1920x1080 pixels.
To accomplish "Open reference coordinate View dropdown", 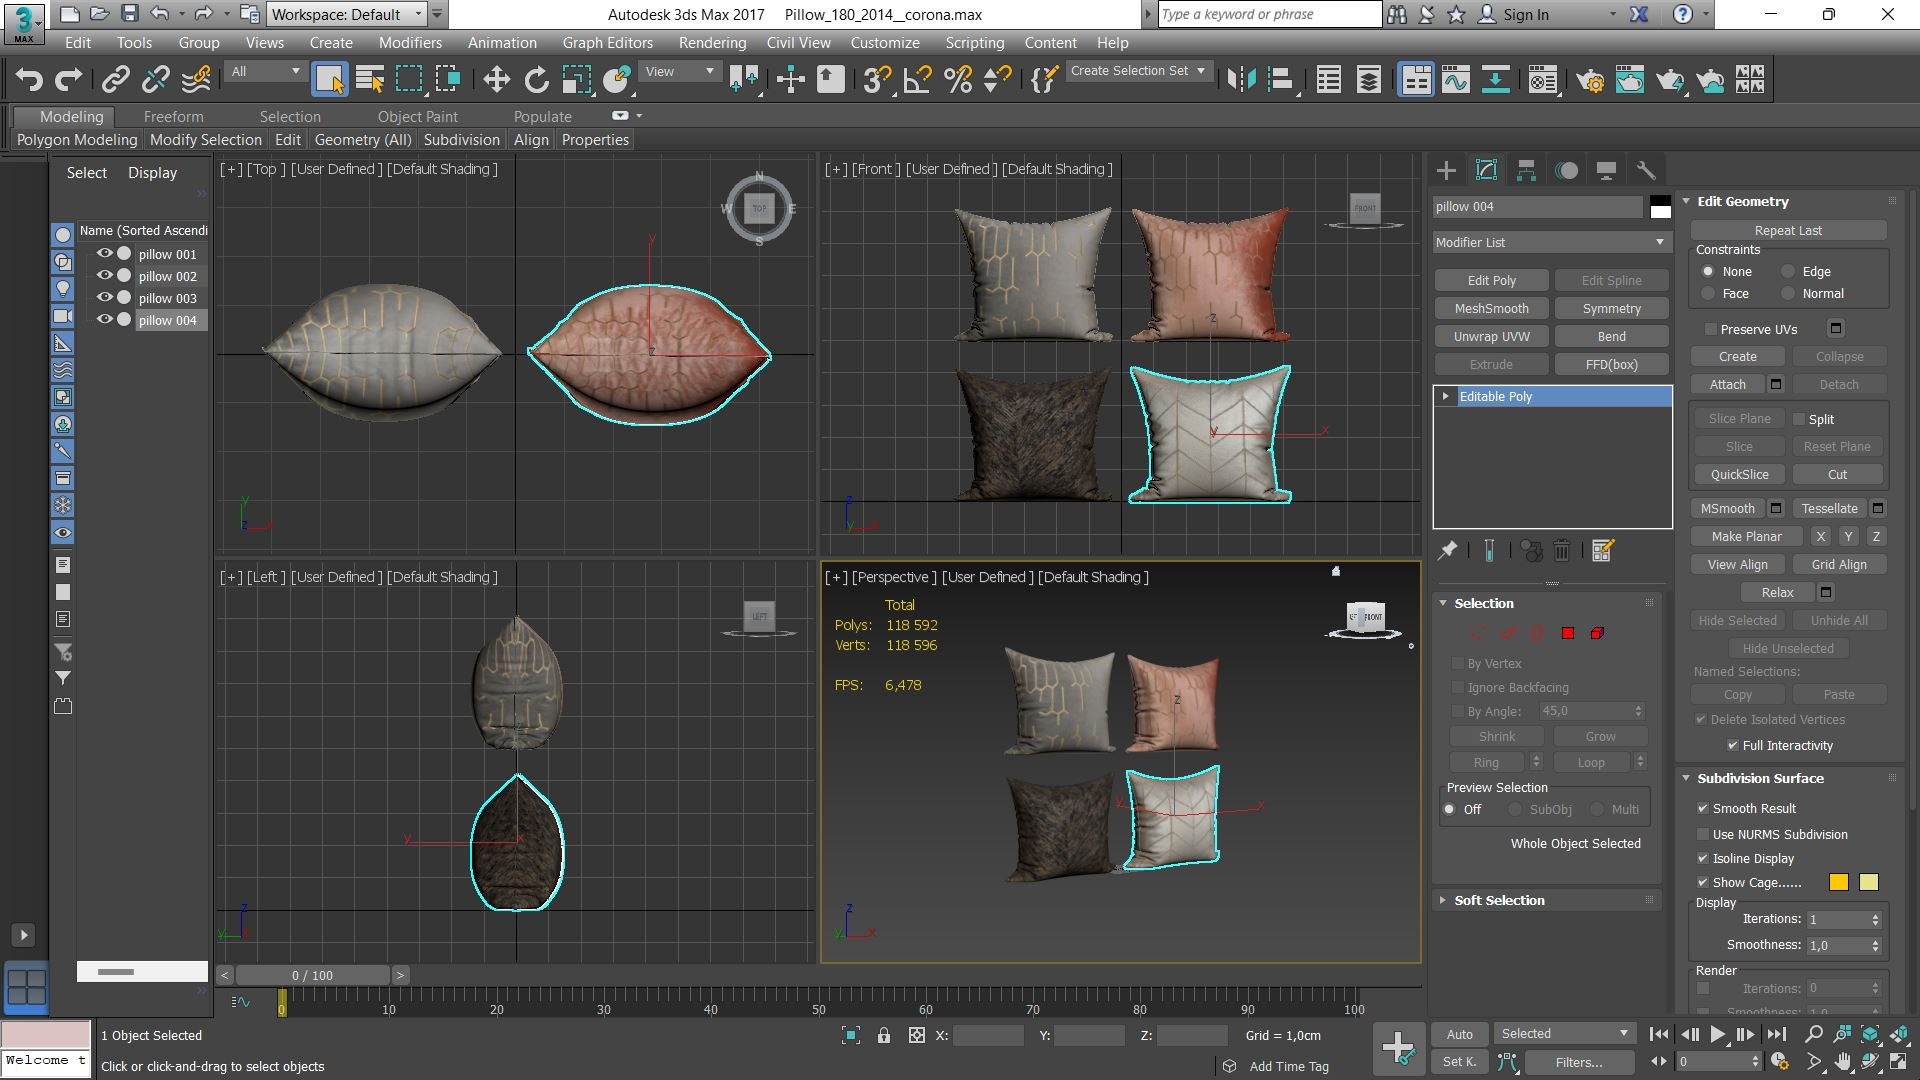I will click(x=679, y=71).
